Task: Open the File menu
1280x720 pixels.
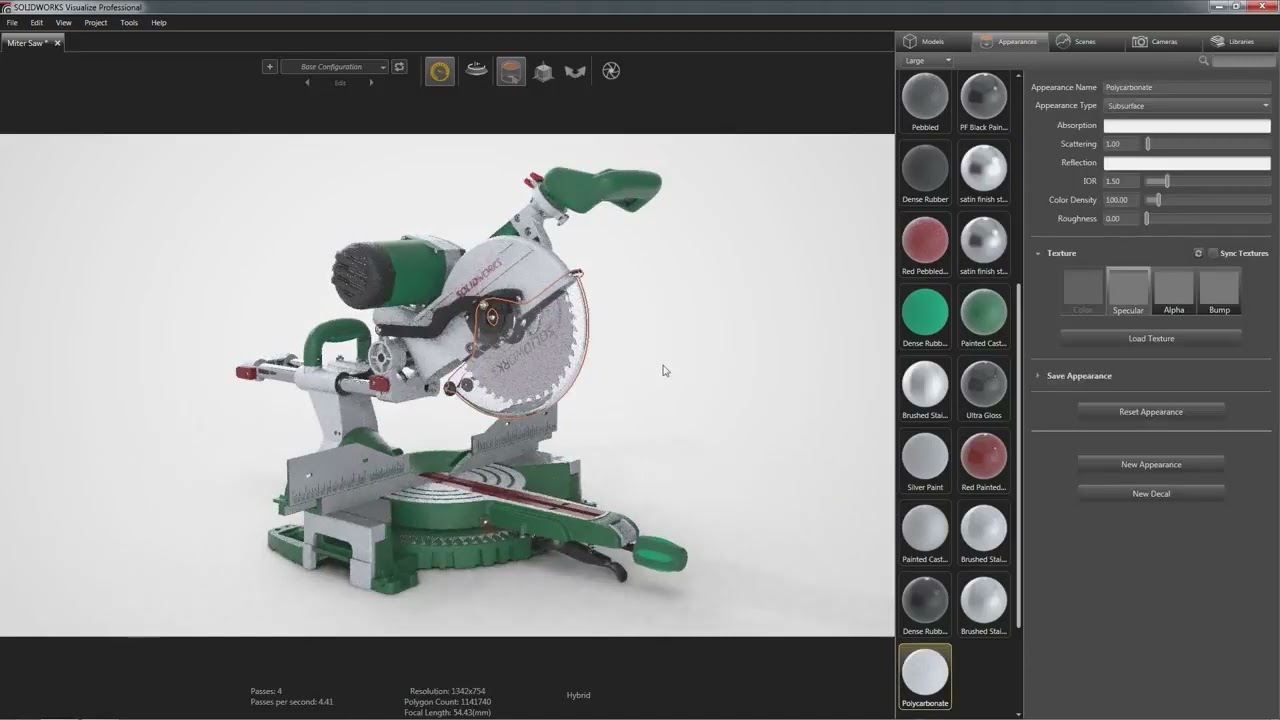Action: pos(12,22)
